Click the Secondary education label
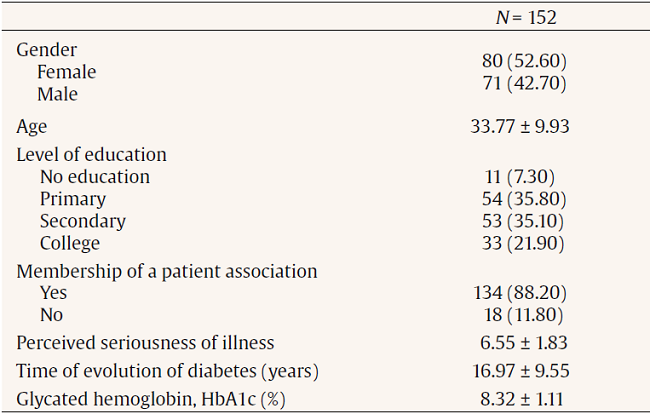This screenshot has width=650, height=414. point(83,221)
